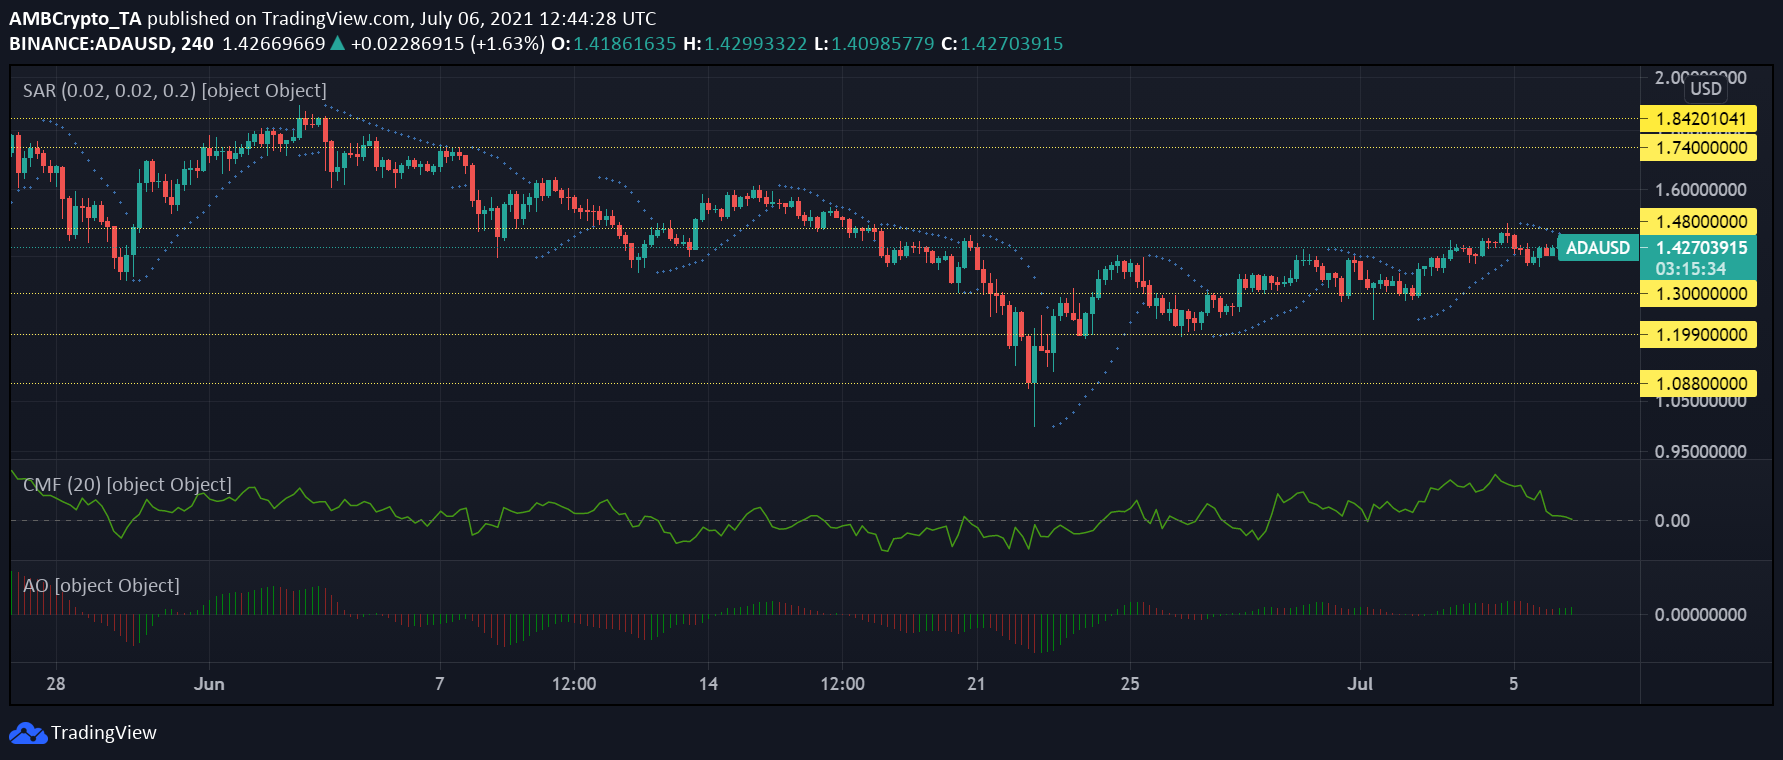The width and height of the screenshot is (1783, 760).
Task: Click the CMF 0.00 axis value
Action: point(1672,521)
